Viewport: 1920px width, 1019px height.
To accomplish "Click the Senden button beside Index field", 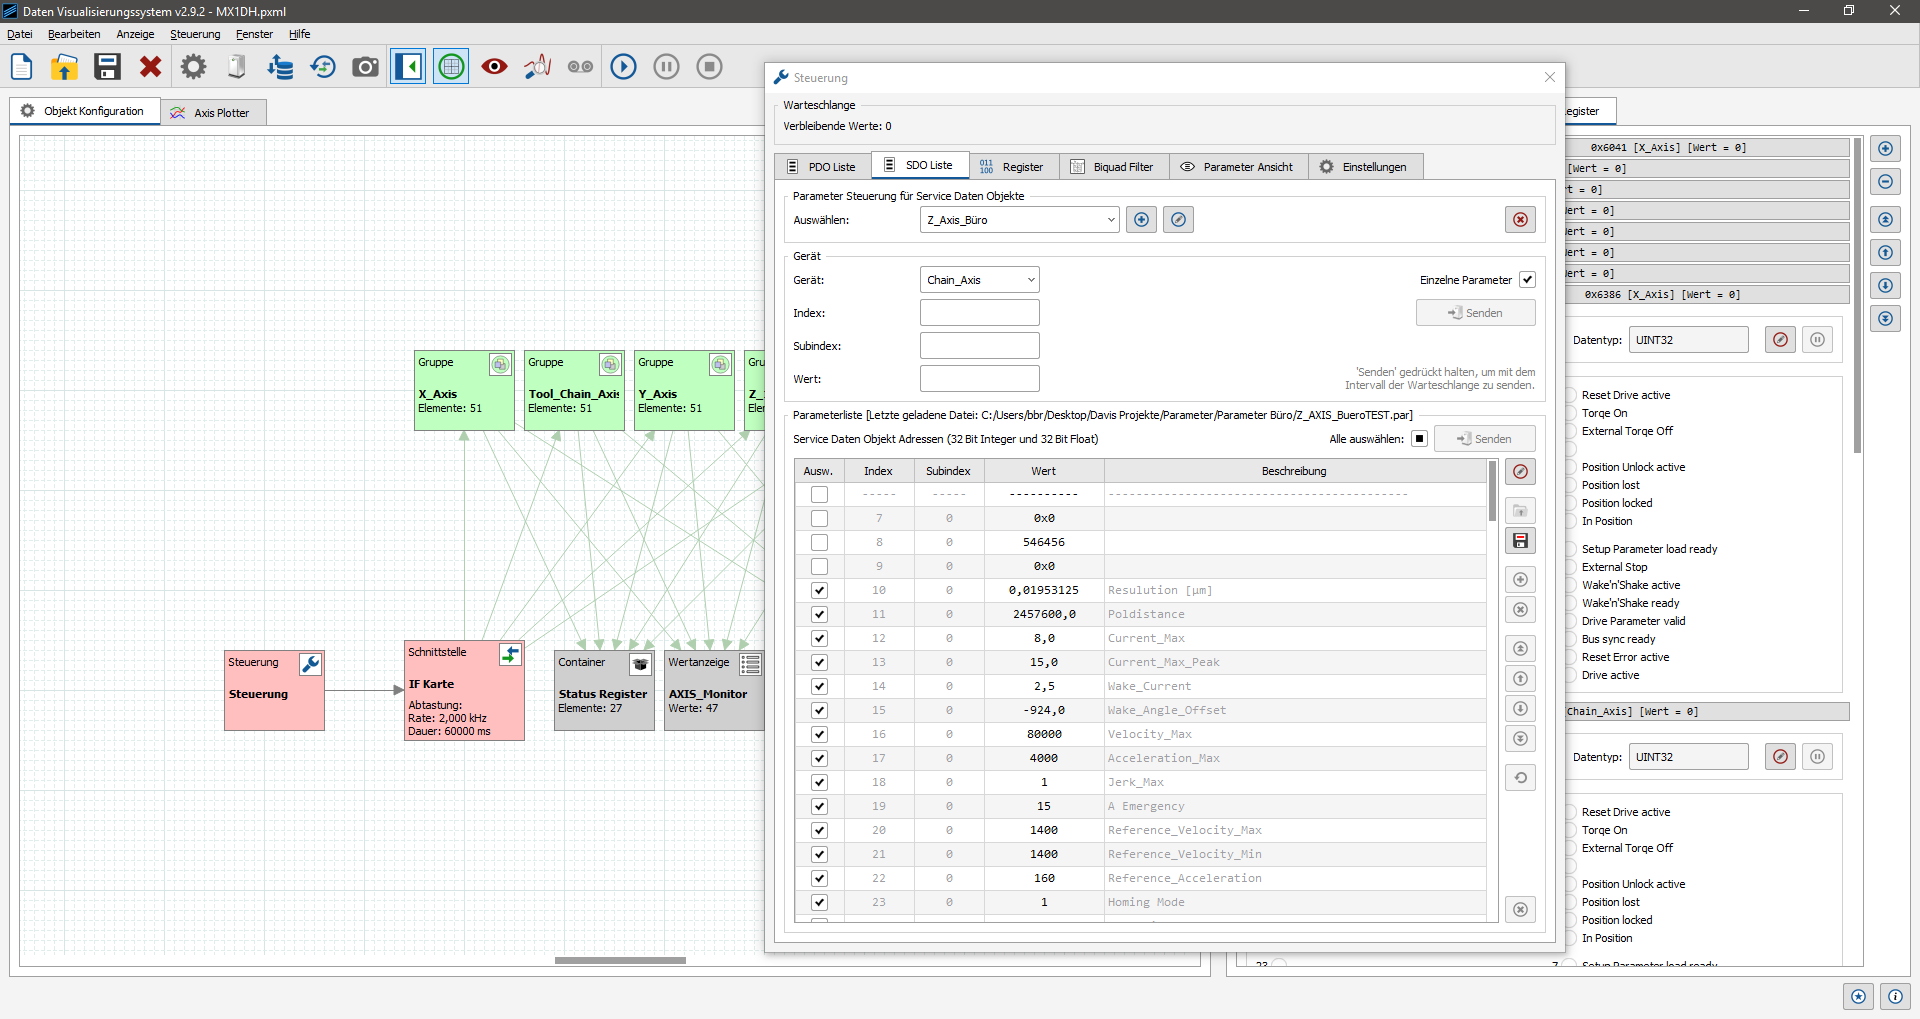I will (x=1475, y=313).
